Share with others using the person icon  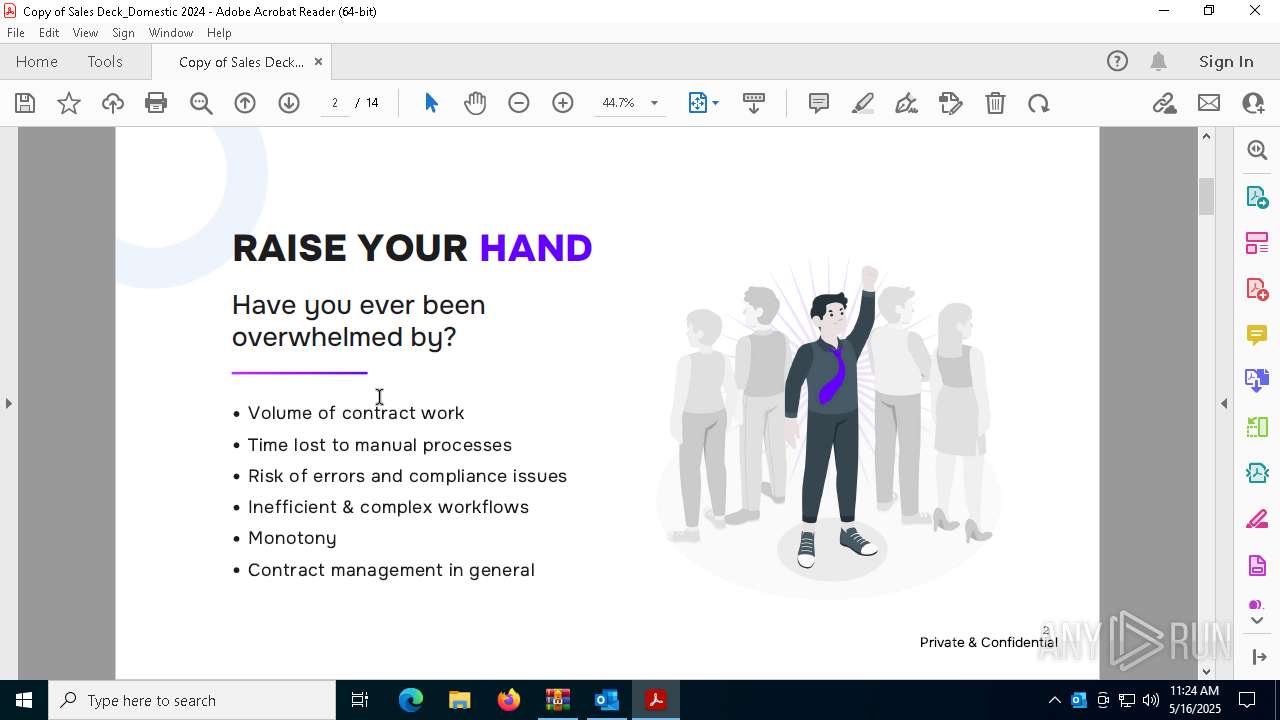pyautogui.click(x=1253, y=103)
